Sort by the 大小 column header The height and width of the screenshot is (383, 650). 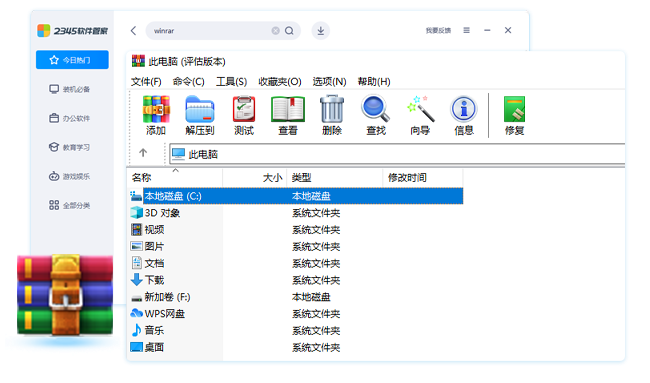(255, 178)
